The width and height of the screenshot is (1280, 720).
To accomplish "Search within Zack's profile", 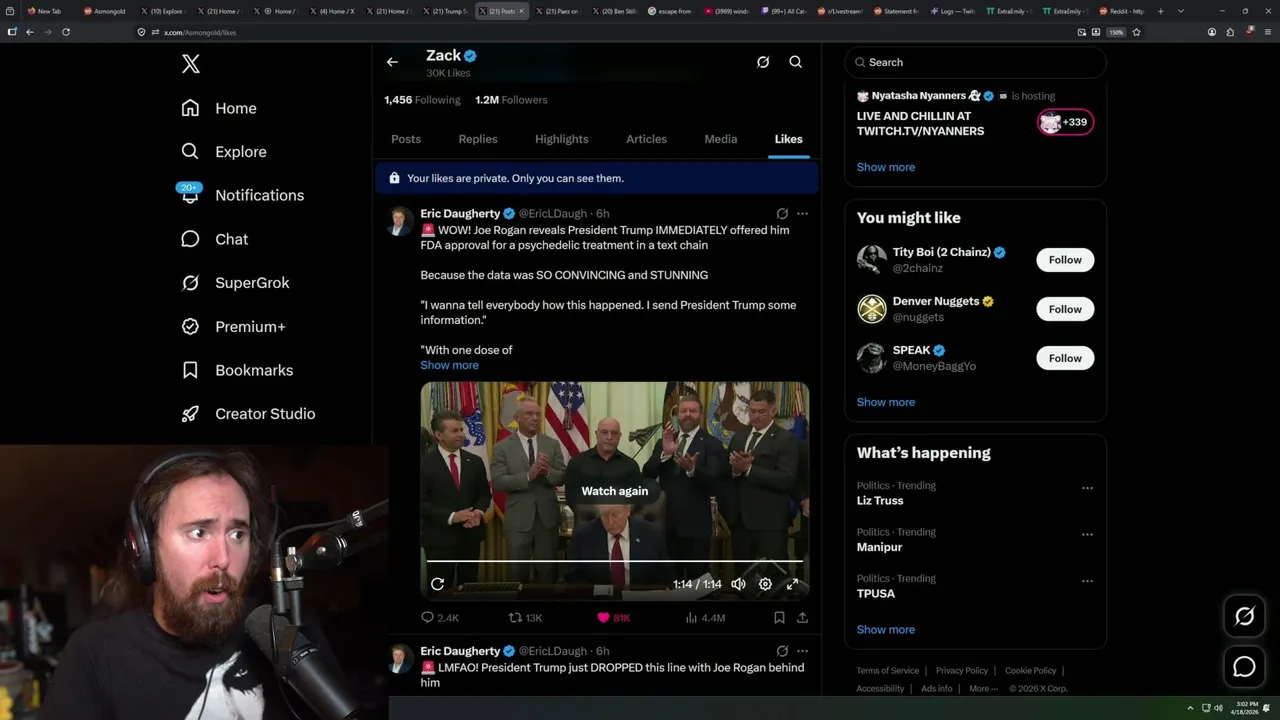I will click(796, 62).
